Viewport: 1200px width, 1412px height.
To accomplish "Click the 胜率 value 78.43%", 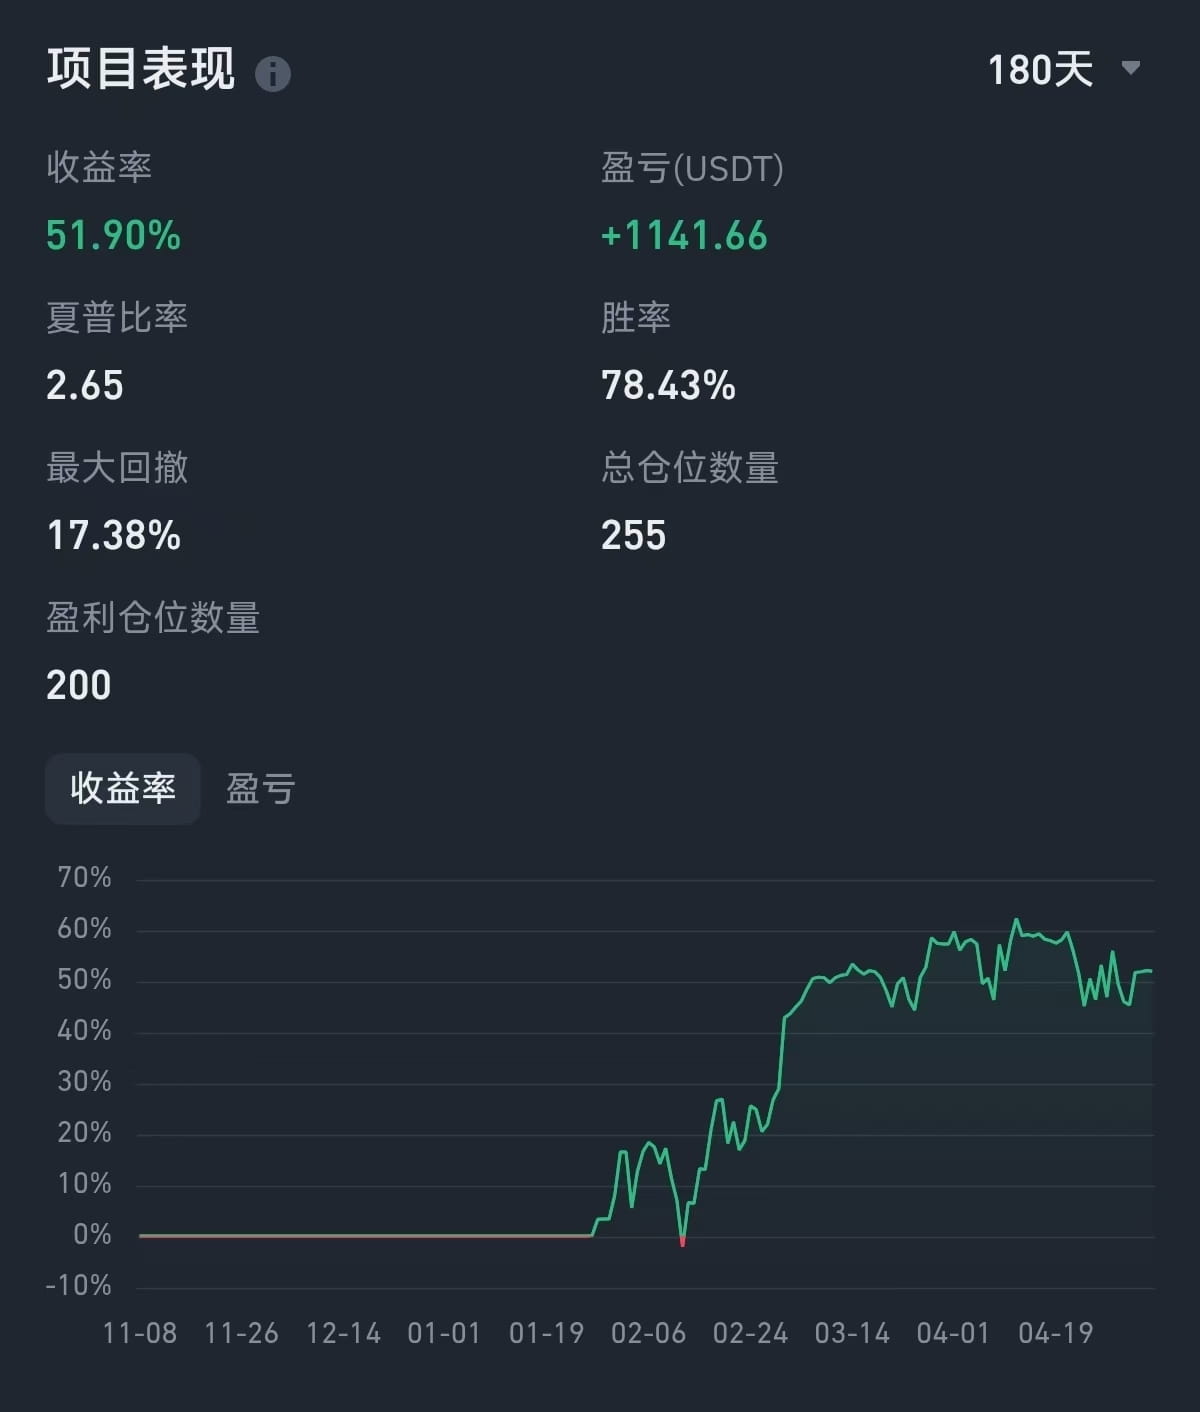I will tap(668, 386).
